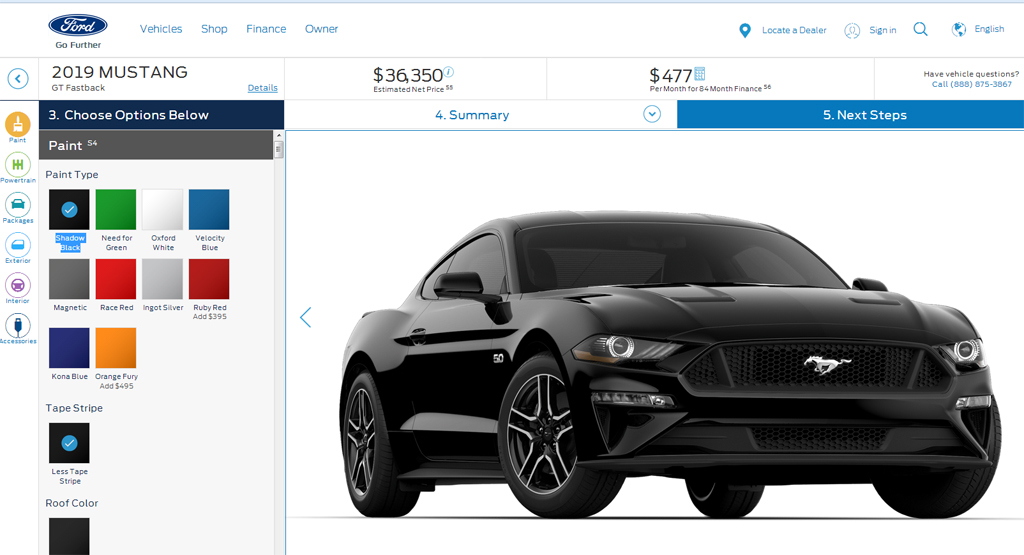Select the Packages sidebar icon
Viewport: 1024px width, 555px height.
18,205
